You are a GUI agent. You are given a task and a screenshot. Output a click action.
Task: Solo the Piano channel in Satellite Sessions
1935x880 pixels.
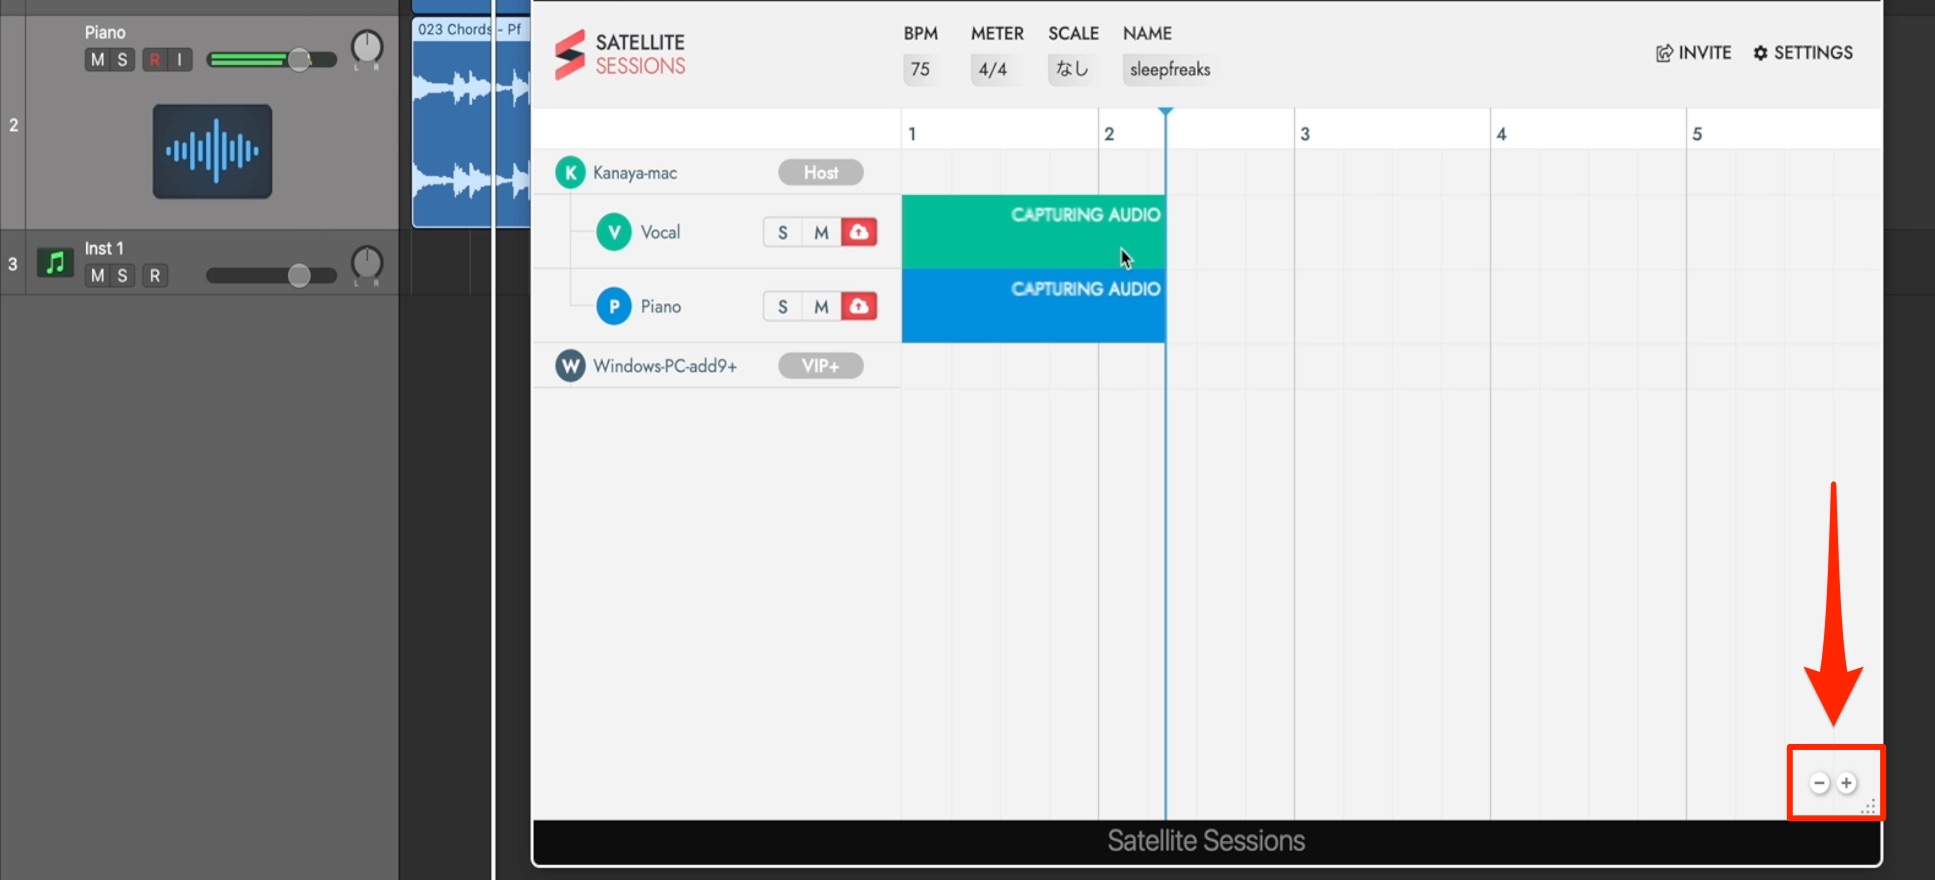pyautogui.click(x=783, y=307)
